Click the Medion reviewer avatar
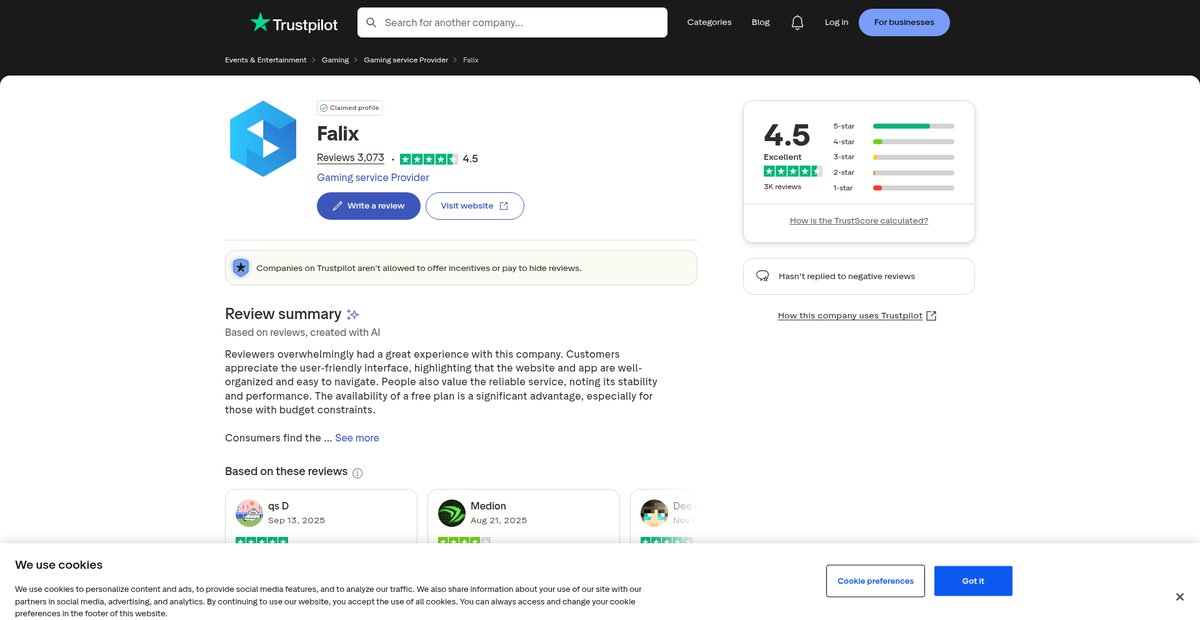 click(452, 513)
